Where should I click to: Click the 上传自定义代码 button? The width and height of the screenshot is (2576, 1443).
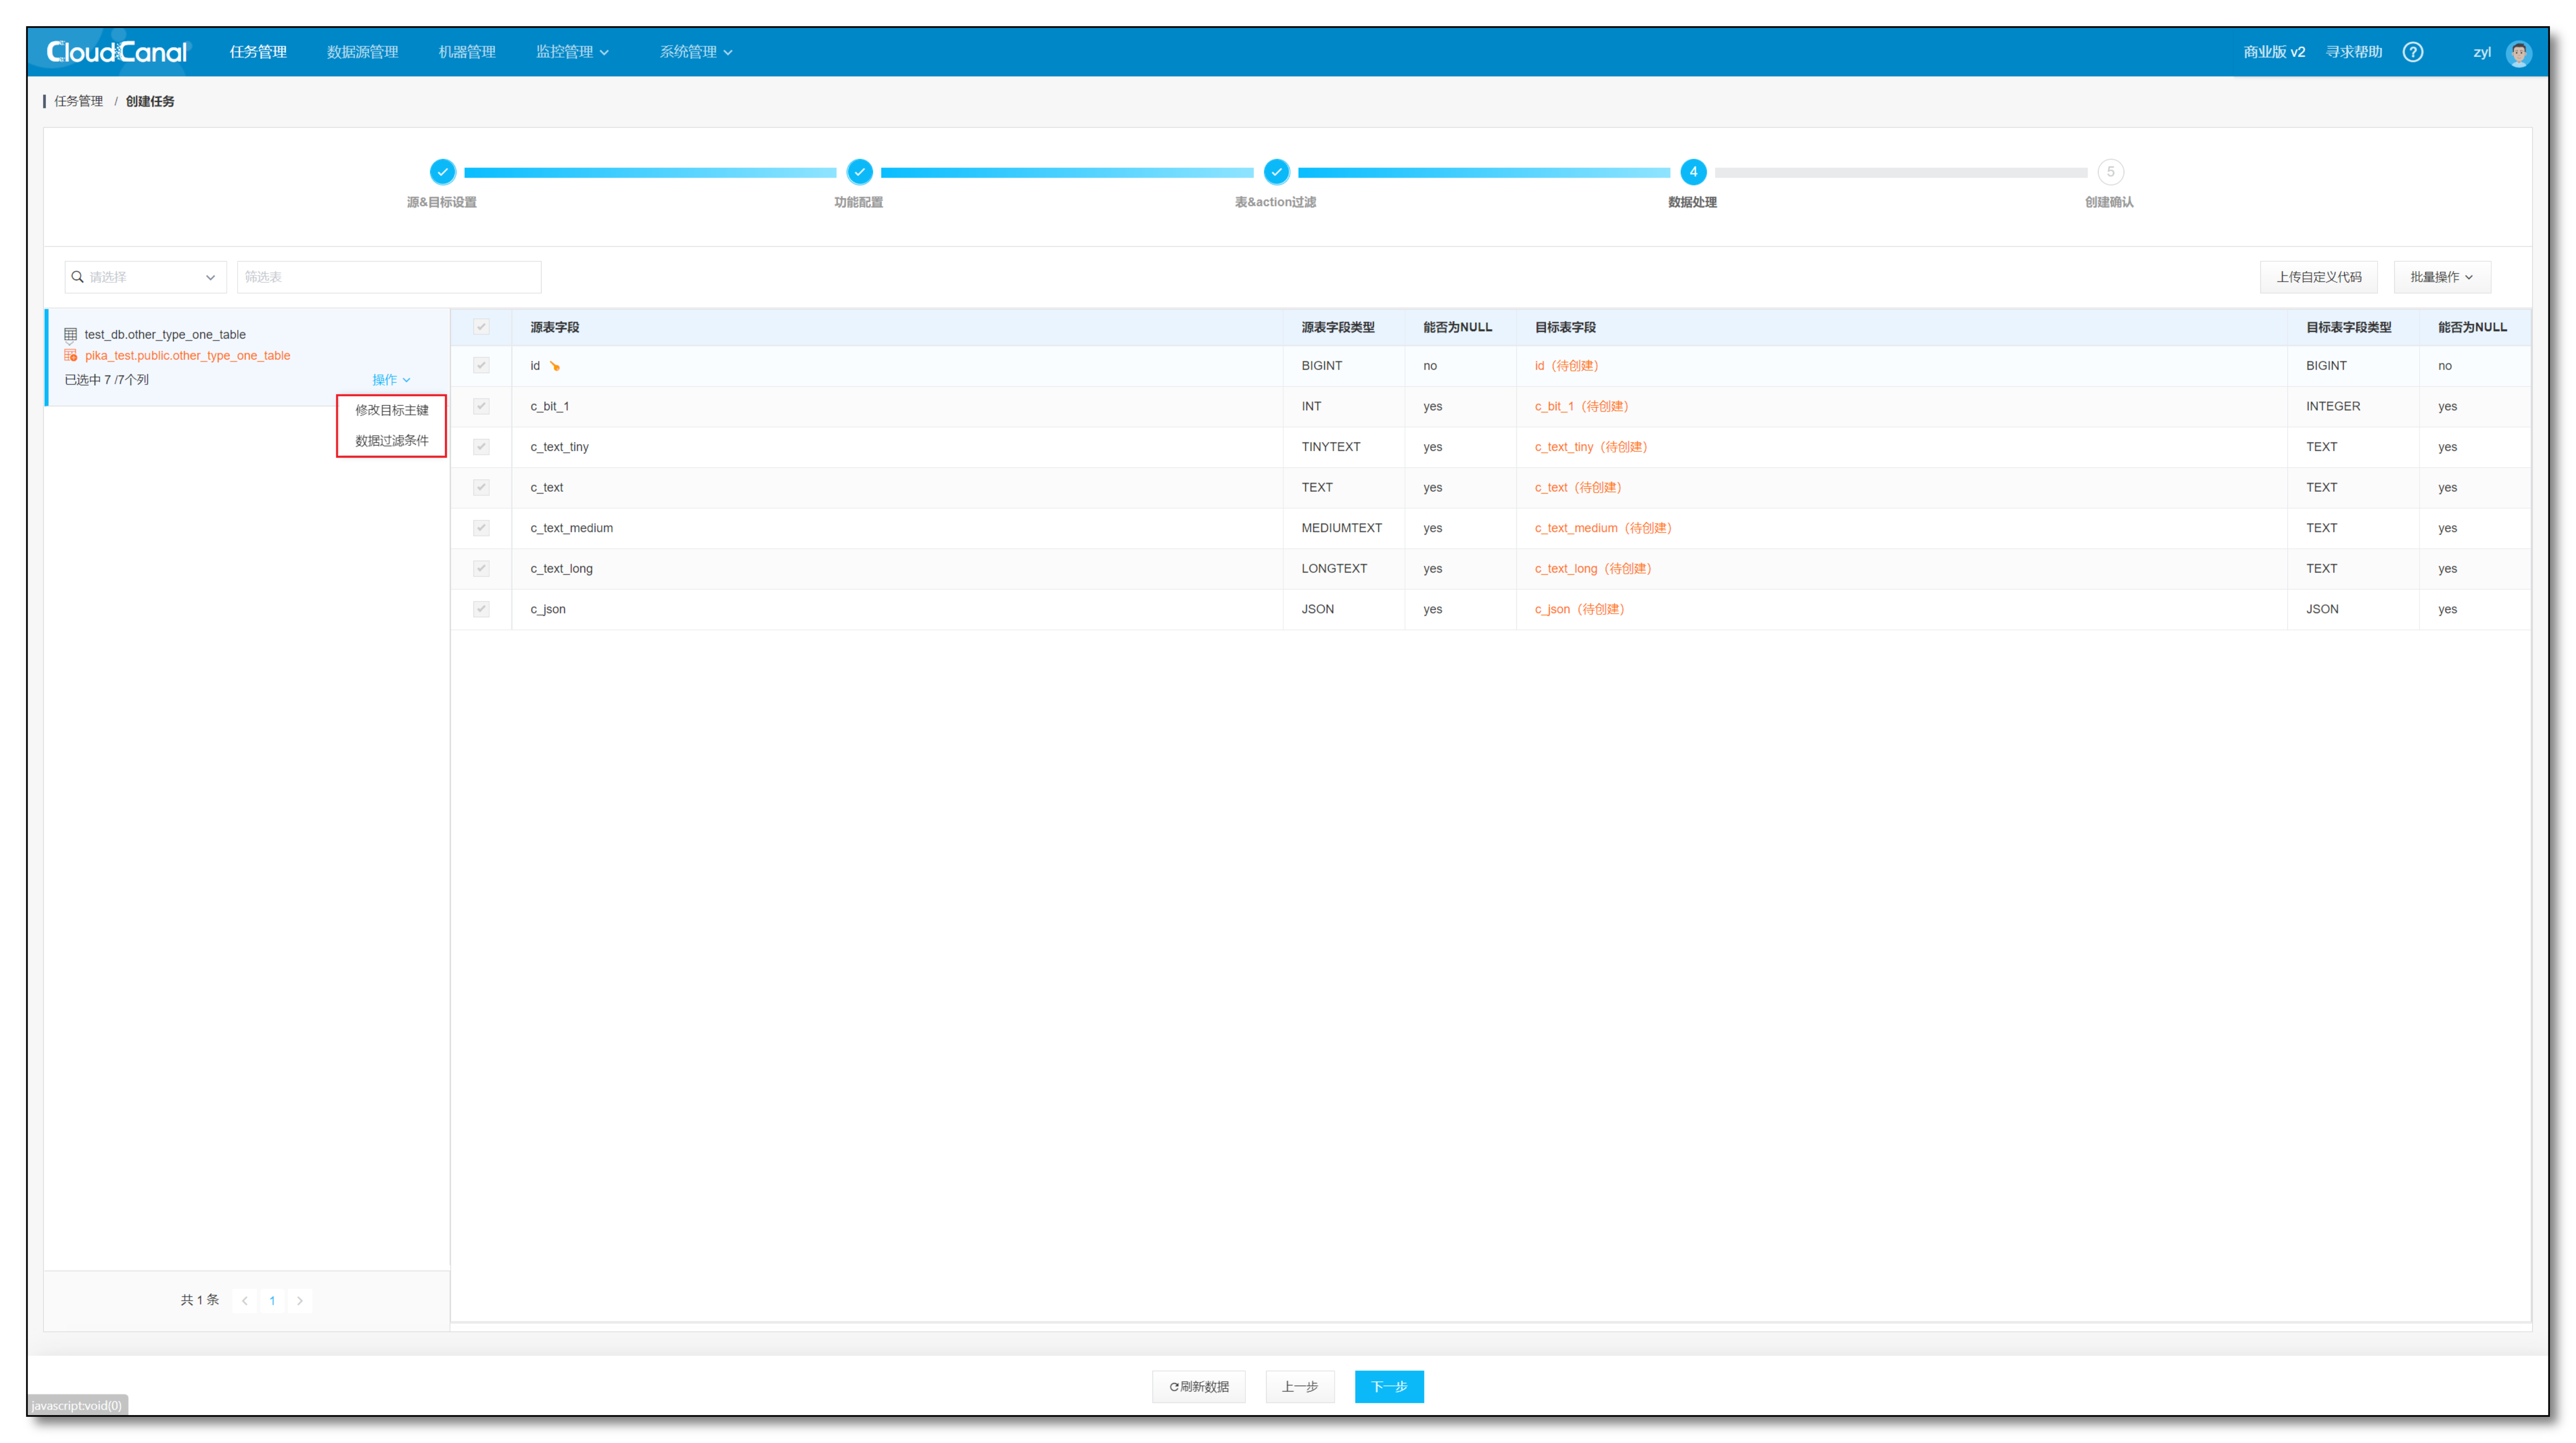coord(2318,277)
